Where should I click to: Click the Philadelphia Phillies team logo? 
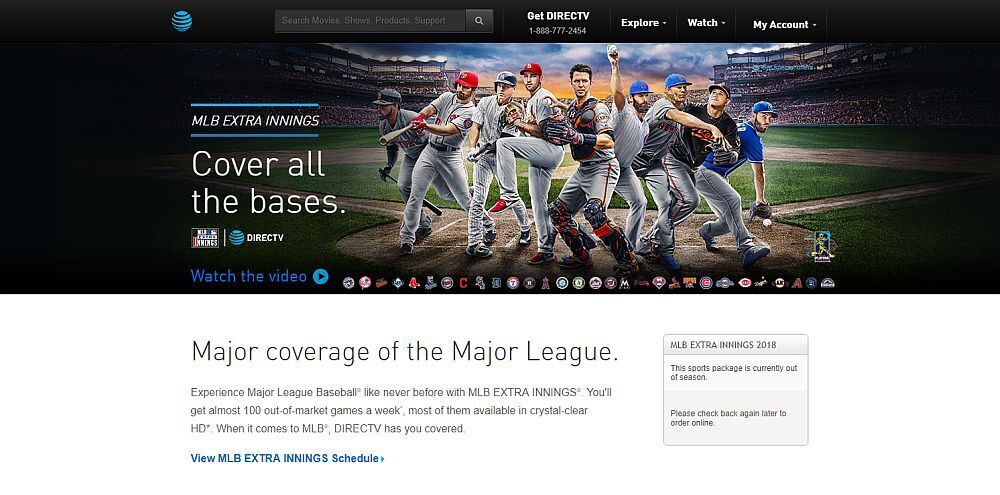point(659,283)
